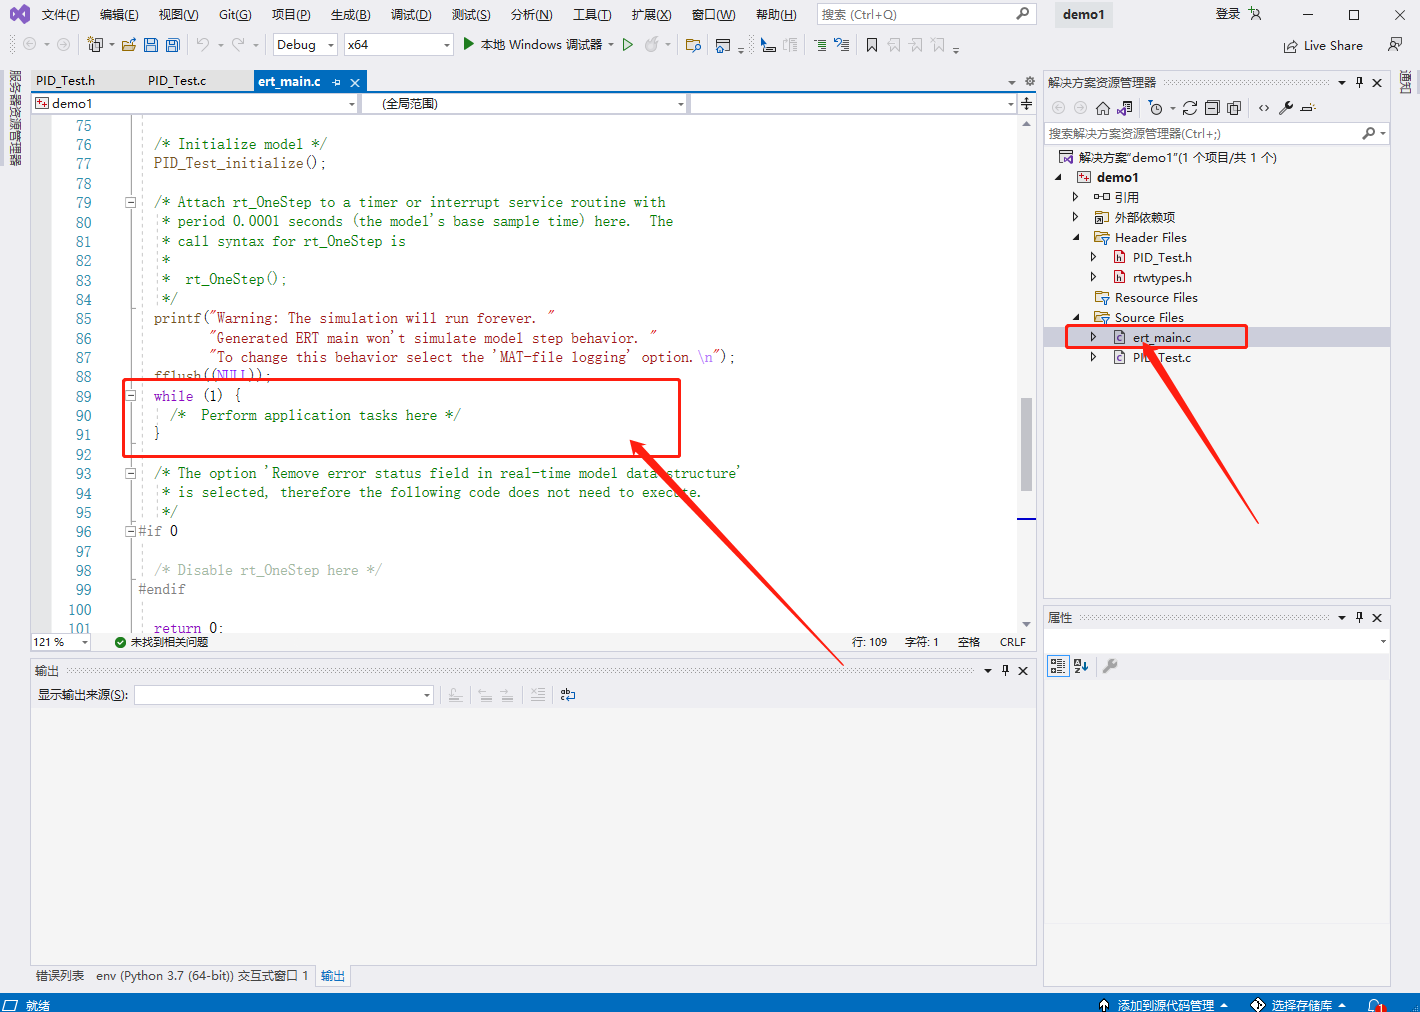Expand the 外部依赖项 node
The height and width of the screenshot is (1012, 1420).
pyautogui.click(x=1076, y=217)
